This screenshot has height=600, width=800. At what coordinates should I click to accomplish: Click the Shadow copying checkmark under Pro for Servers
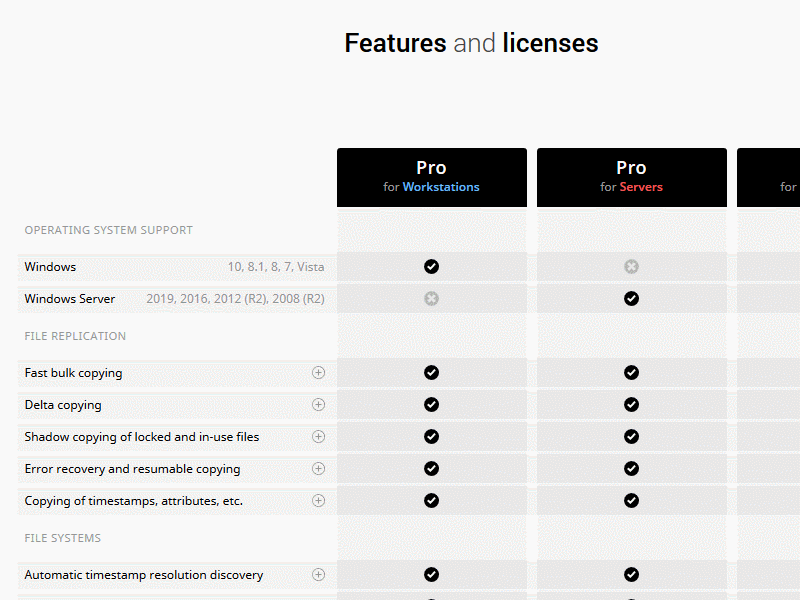tap(631, 436)
